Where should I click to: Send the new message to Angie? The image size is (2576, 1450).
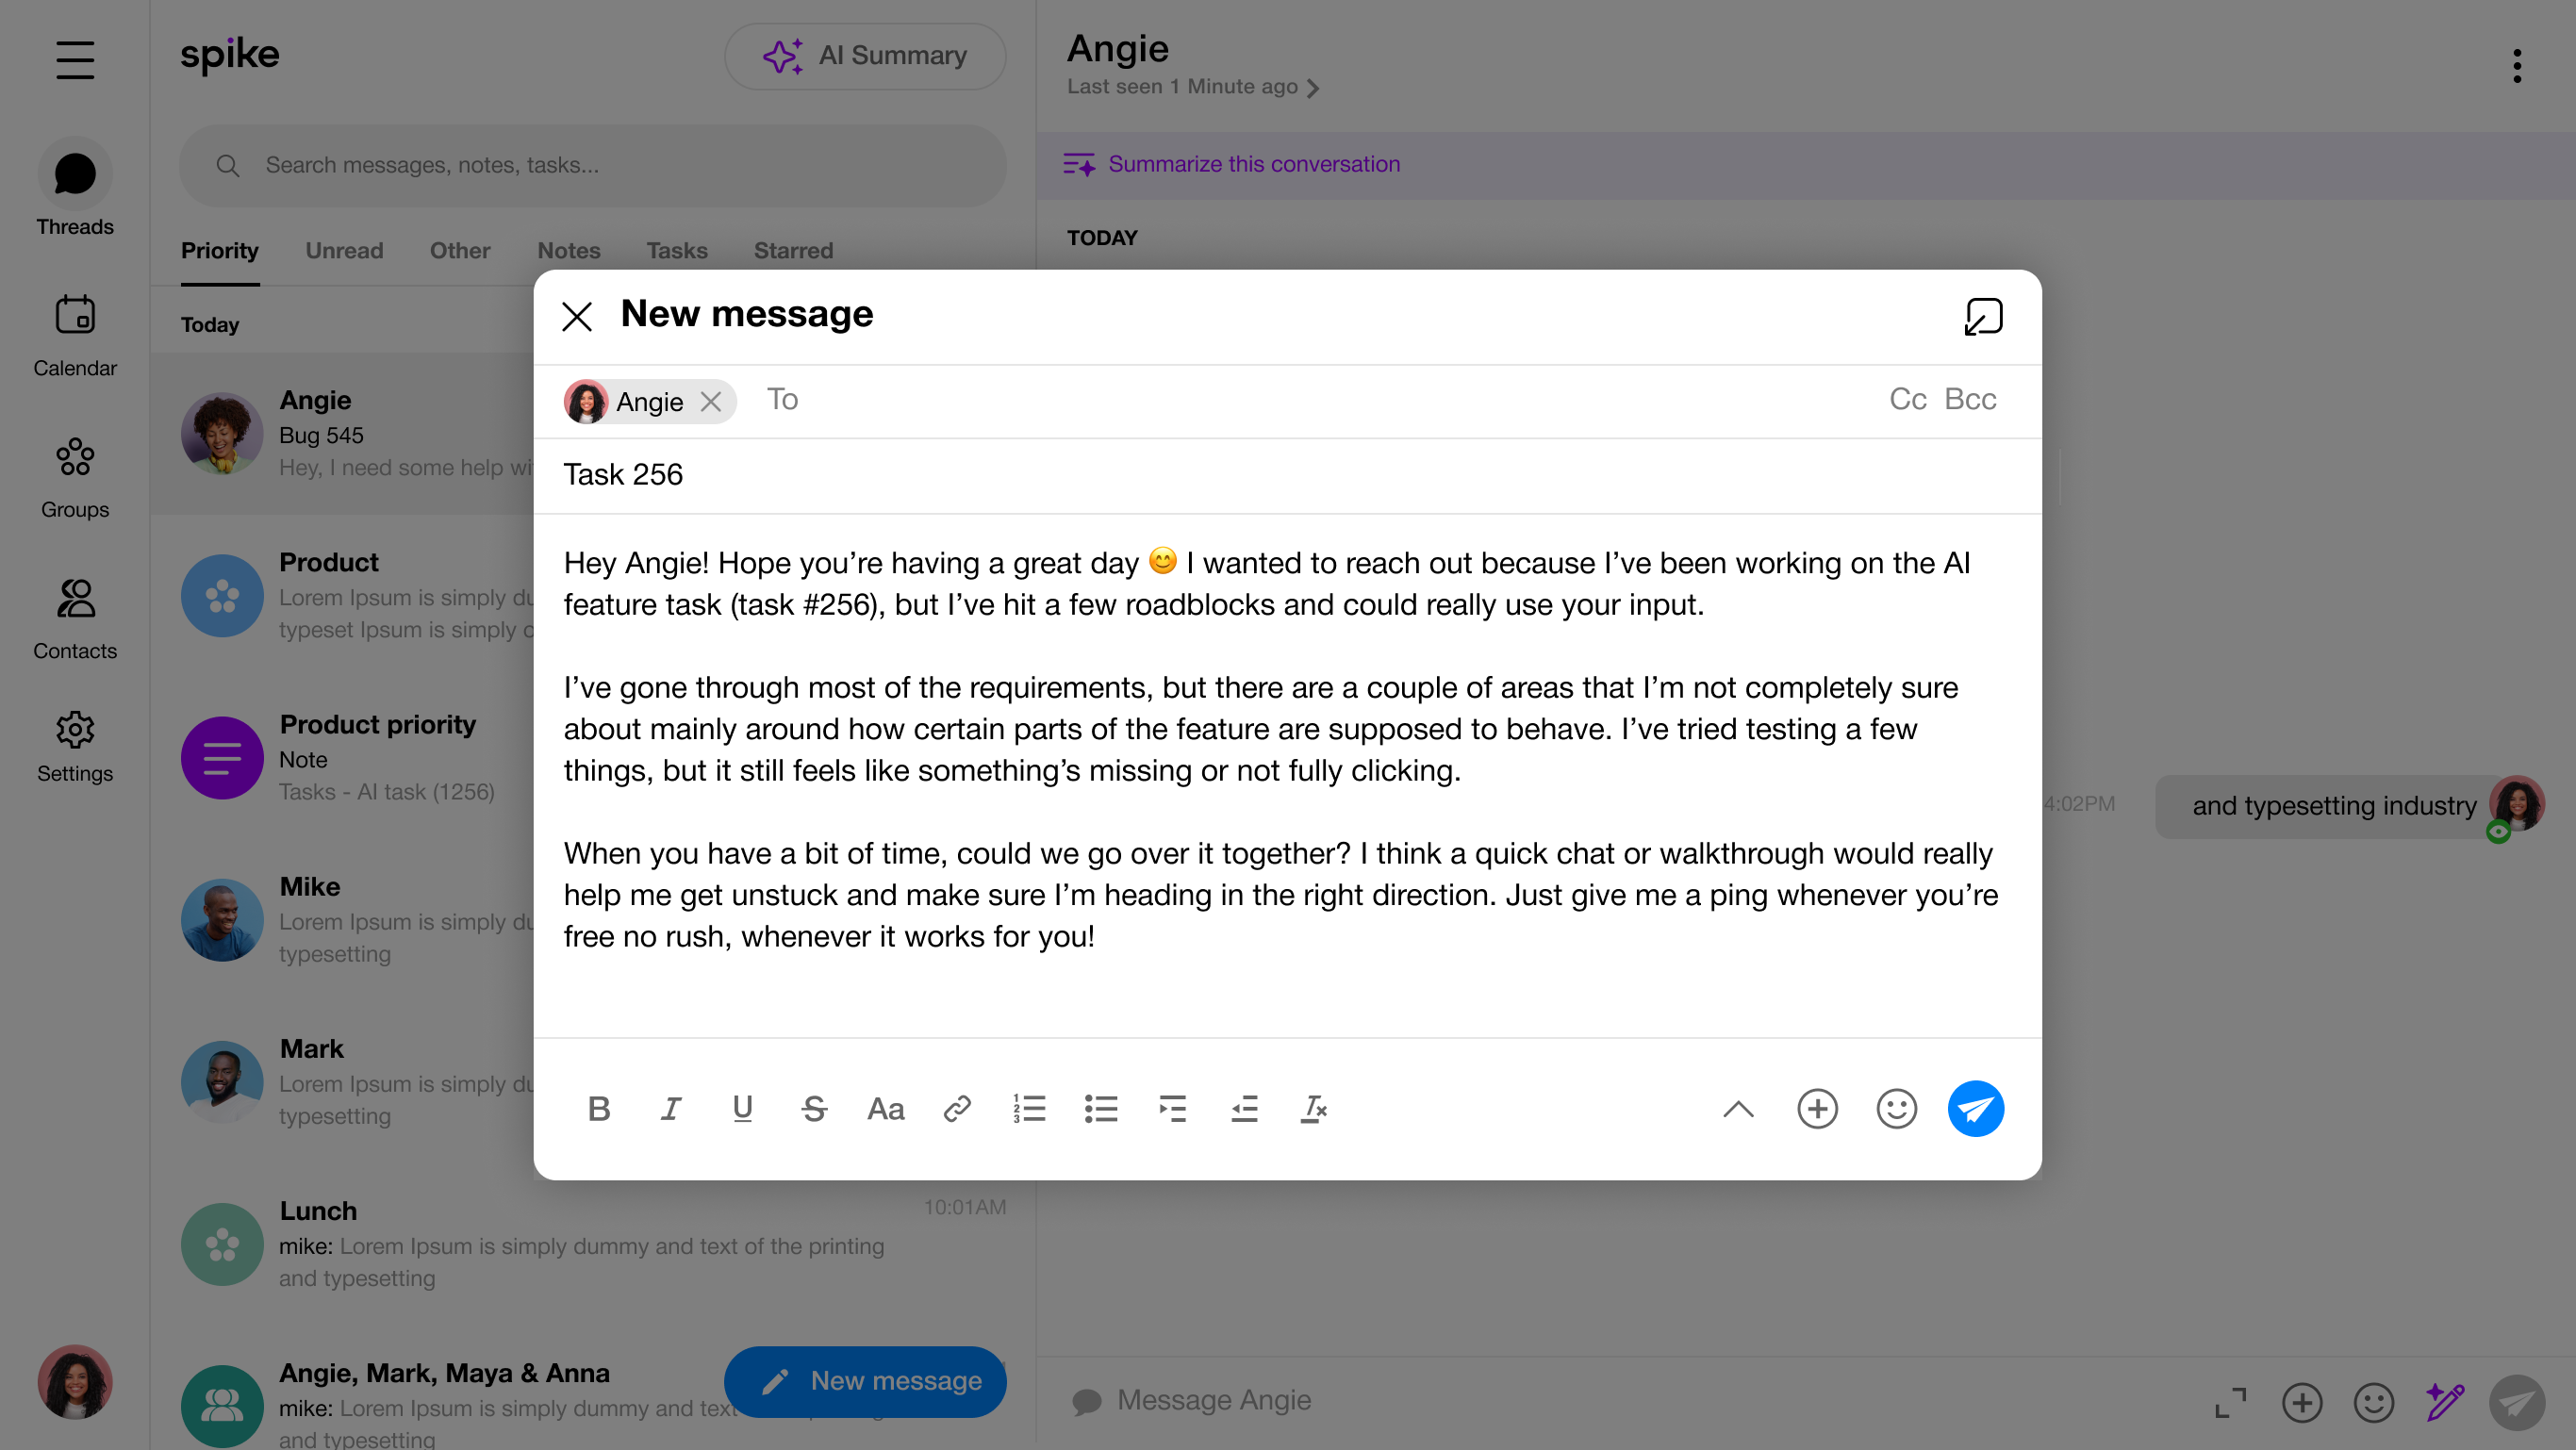pos(1975,1108)
